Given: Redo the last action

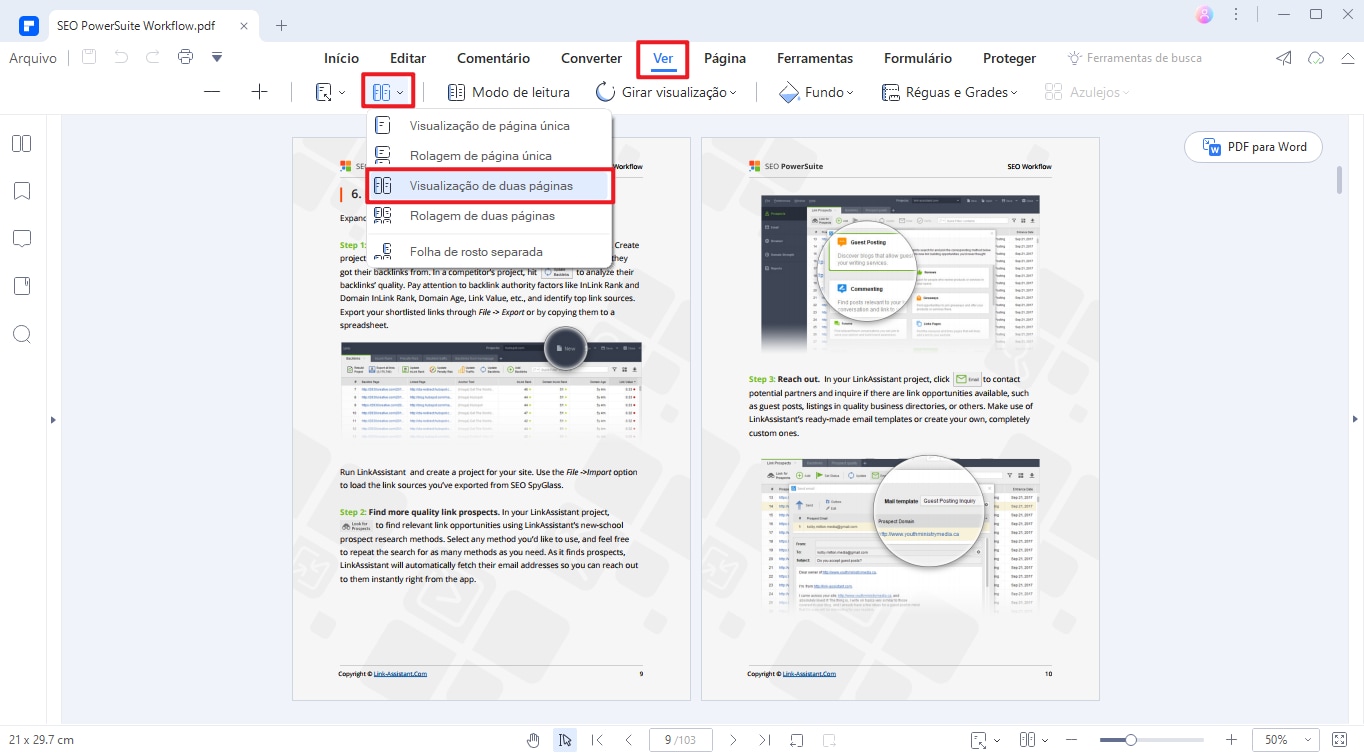Looking at the screenshot, I should pyautogui.click(x=153, y=57).
